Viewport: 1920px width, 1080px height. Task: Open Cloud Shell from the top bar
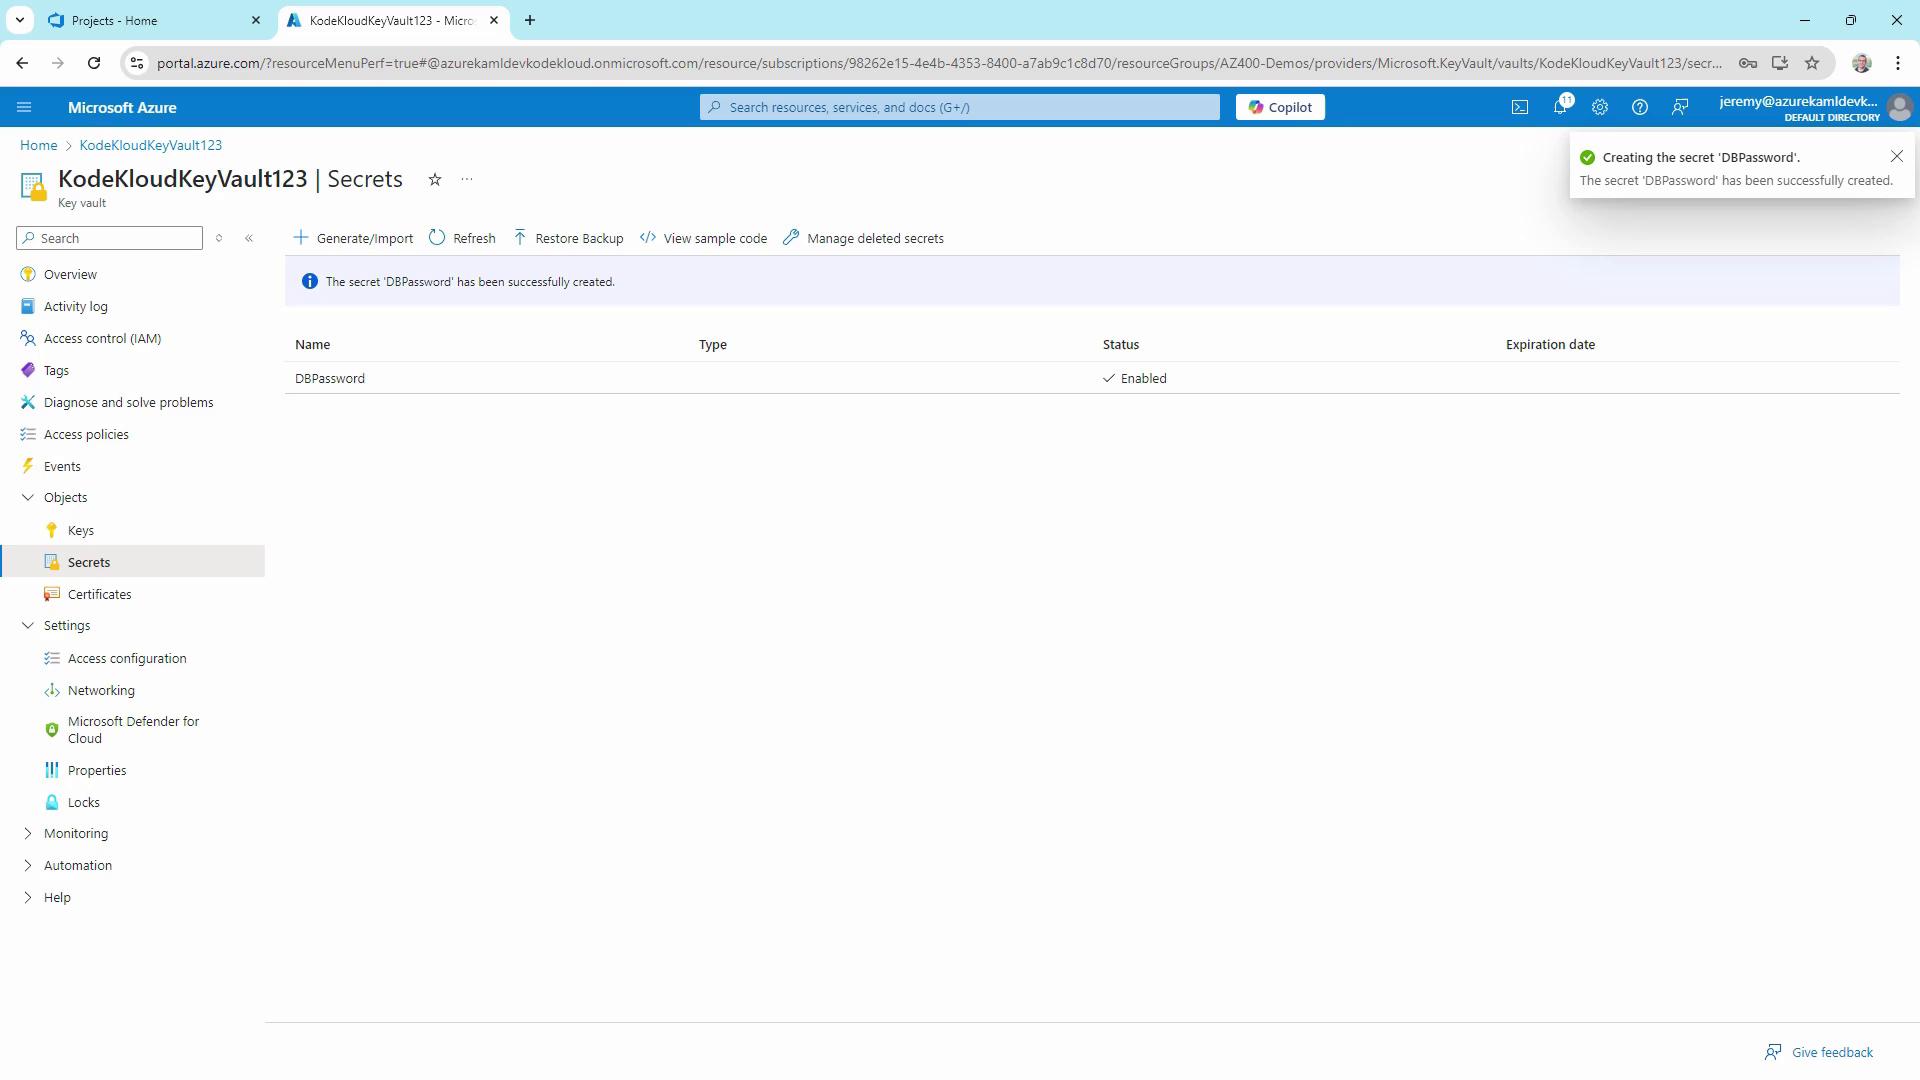point(1520,107)
